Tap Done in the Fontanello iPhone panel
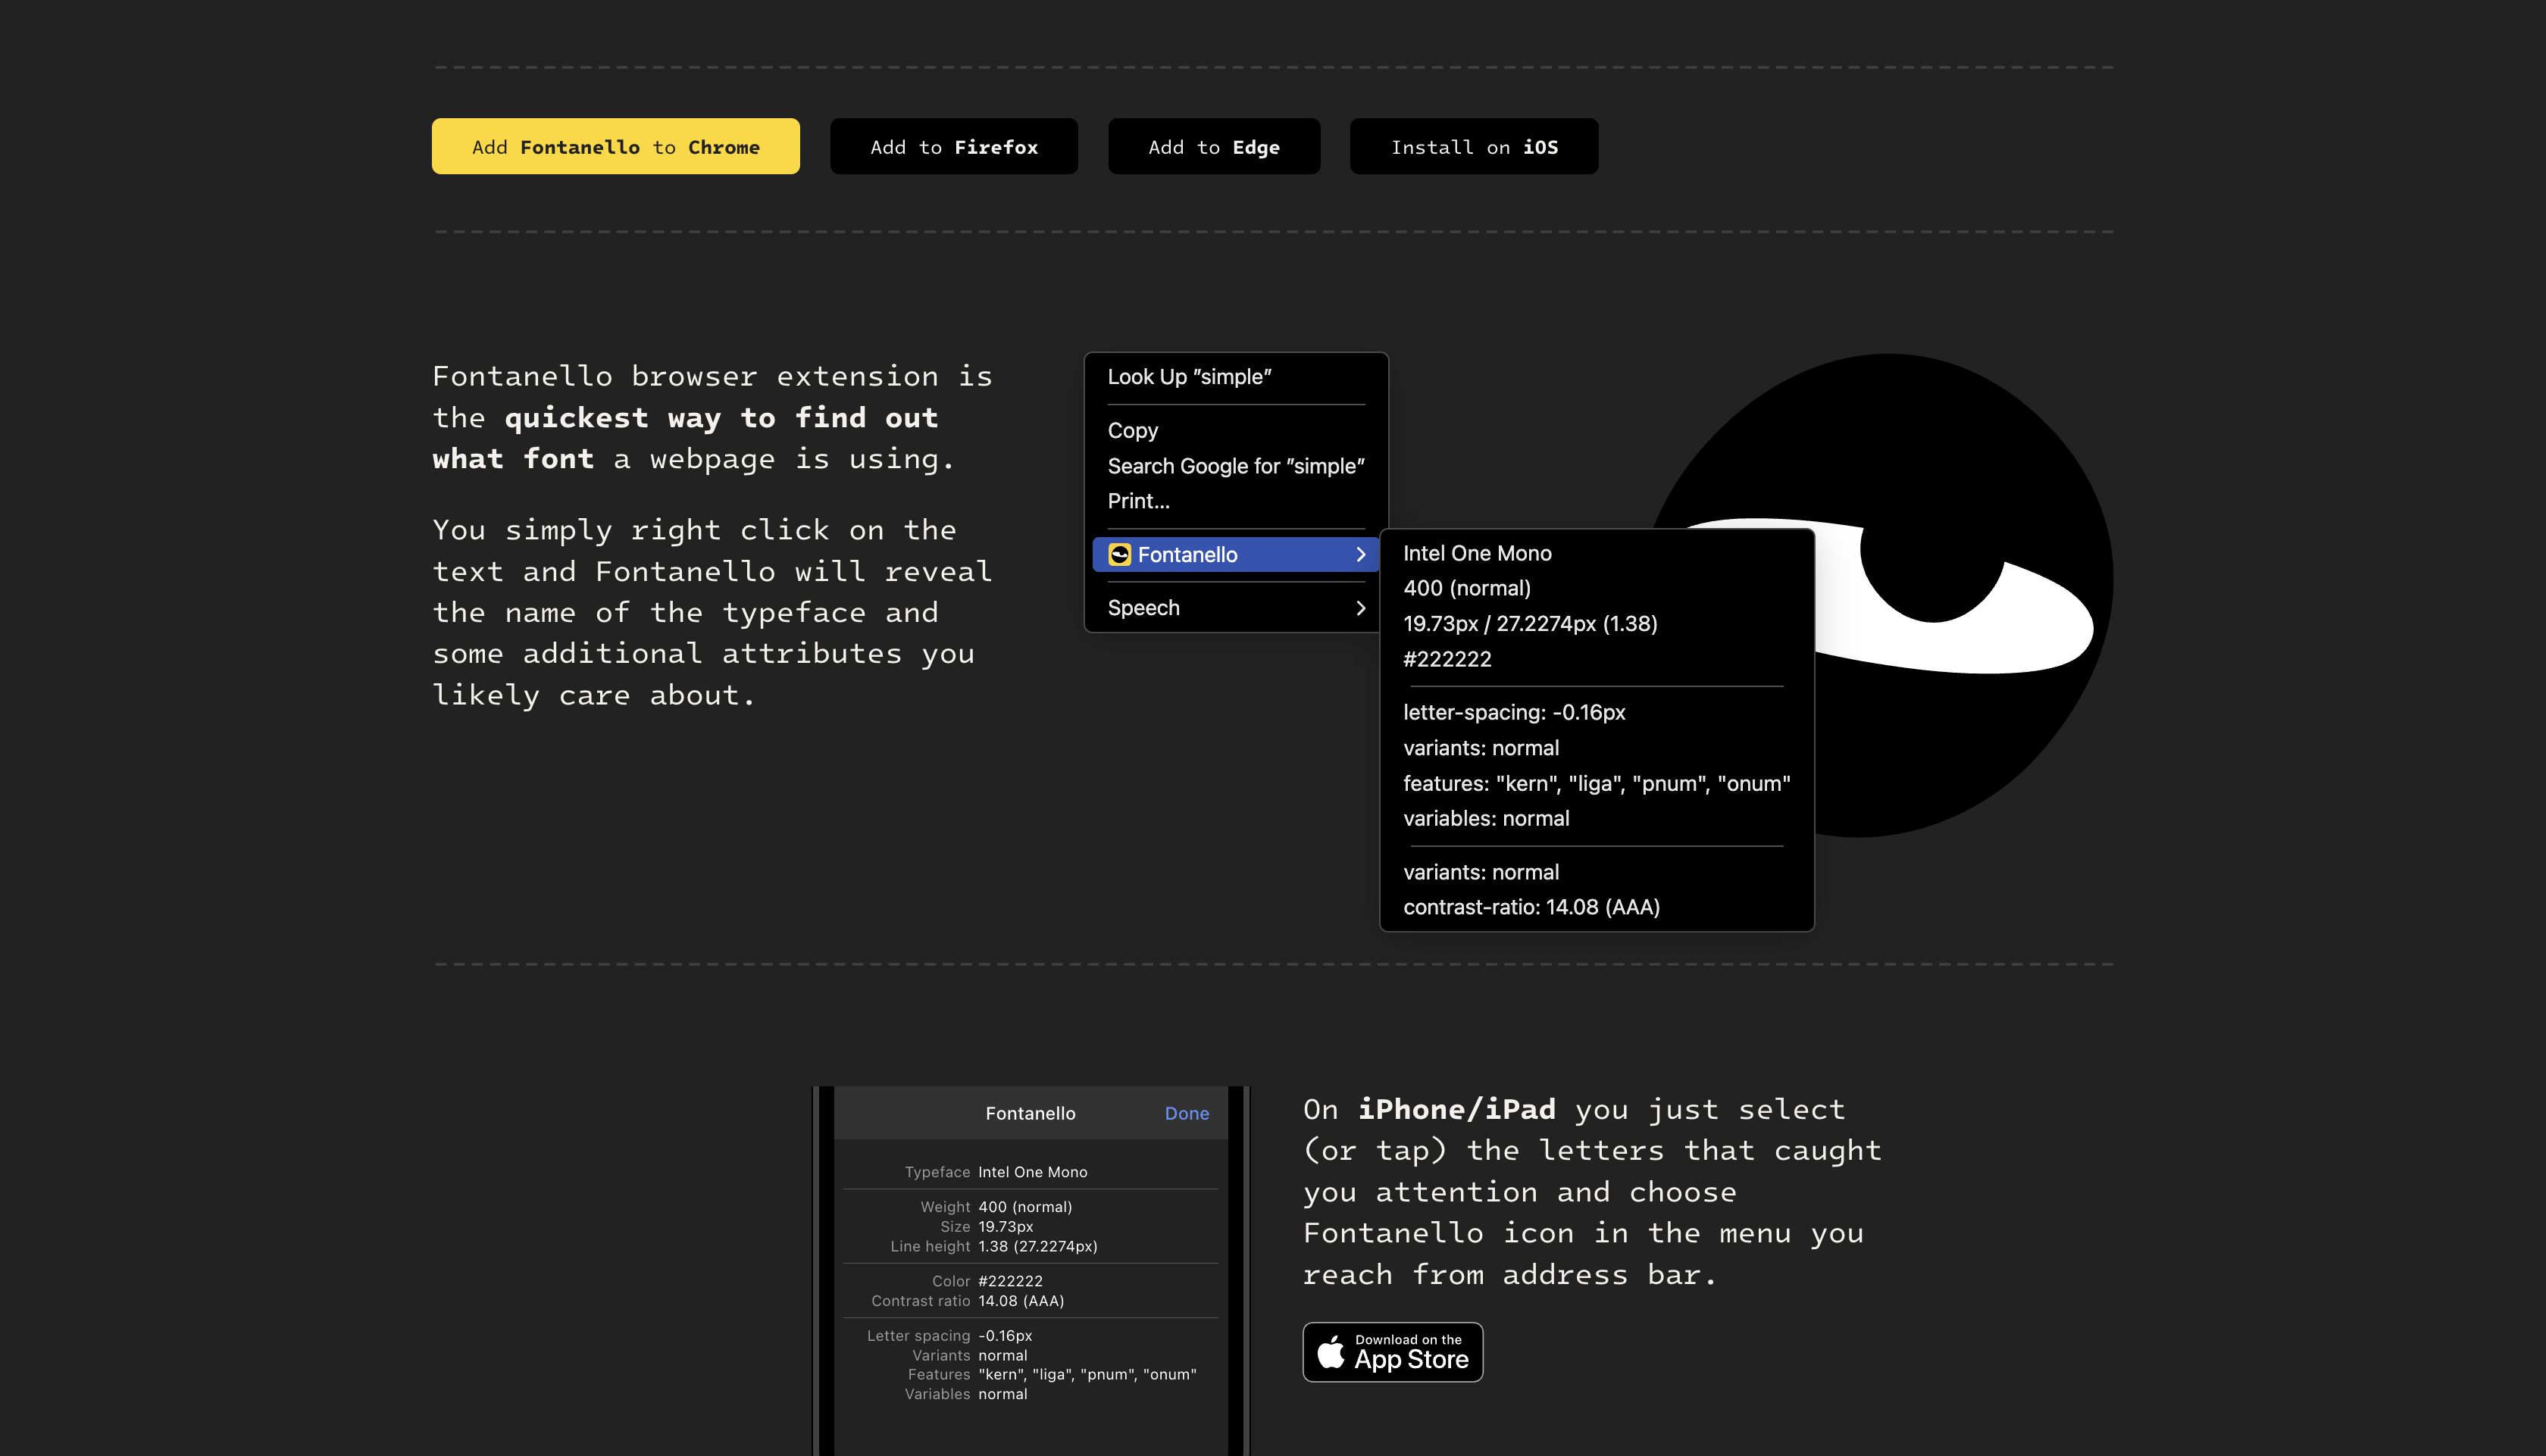2546x1456 pixels. point(1186,1113)
